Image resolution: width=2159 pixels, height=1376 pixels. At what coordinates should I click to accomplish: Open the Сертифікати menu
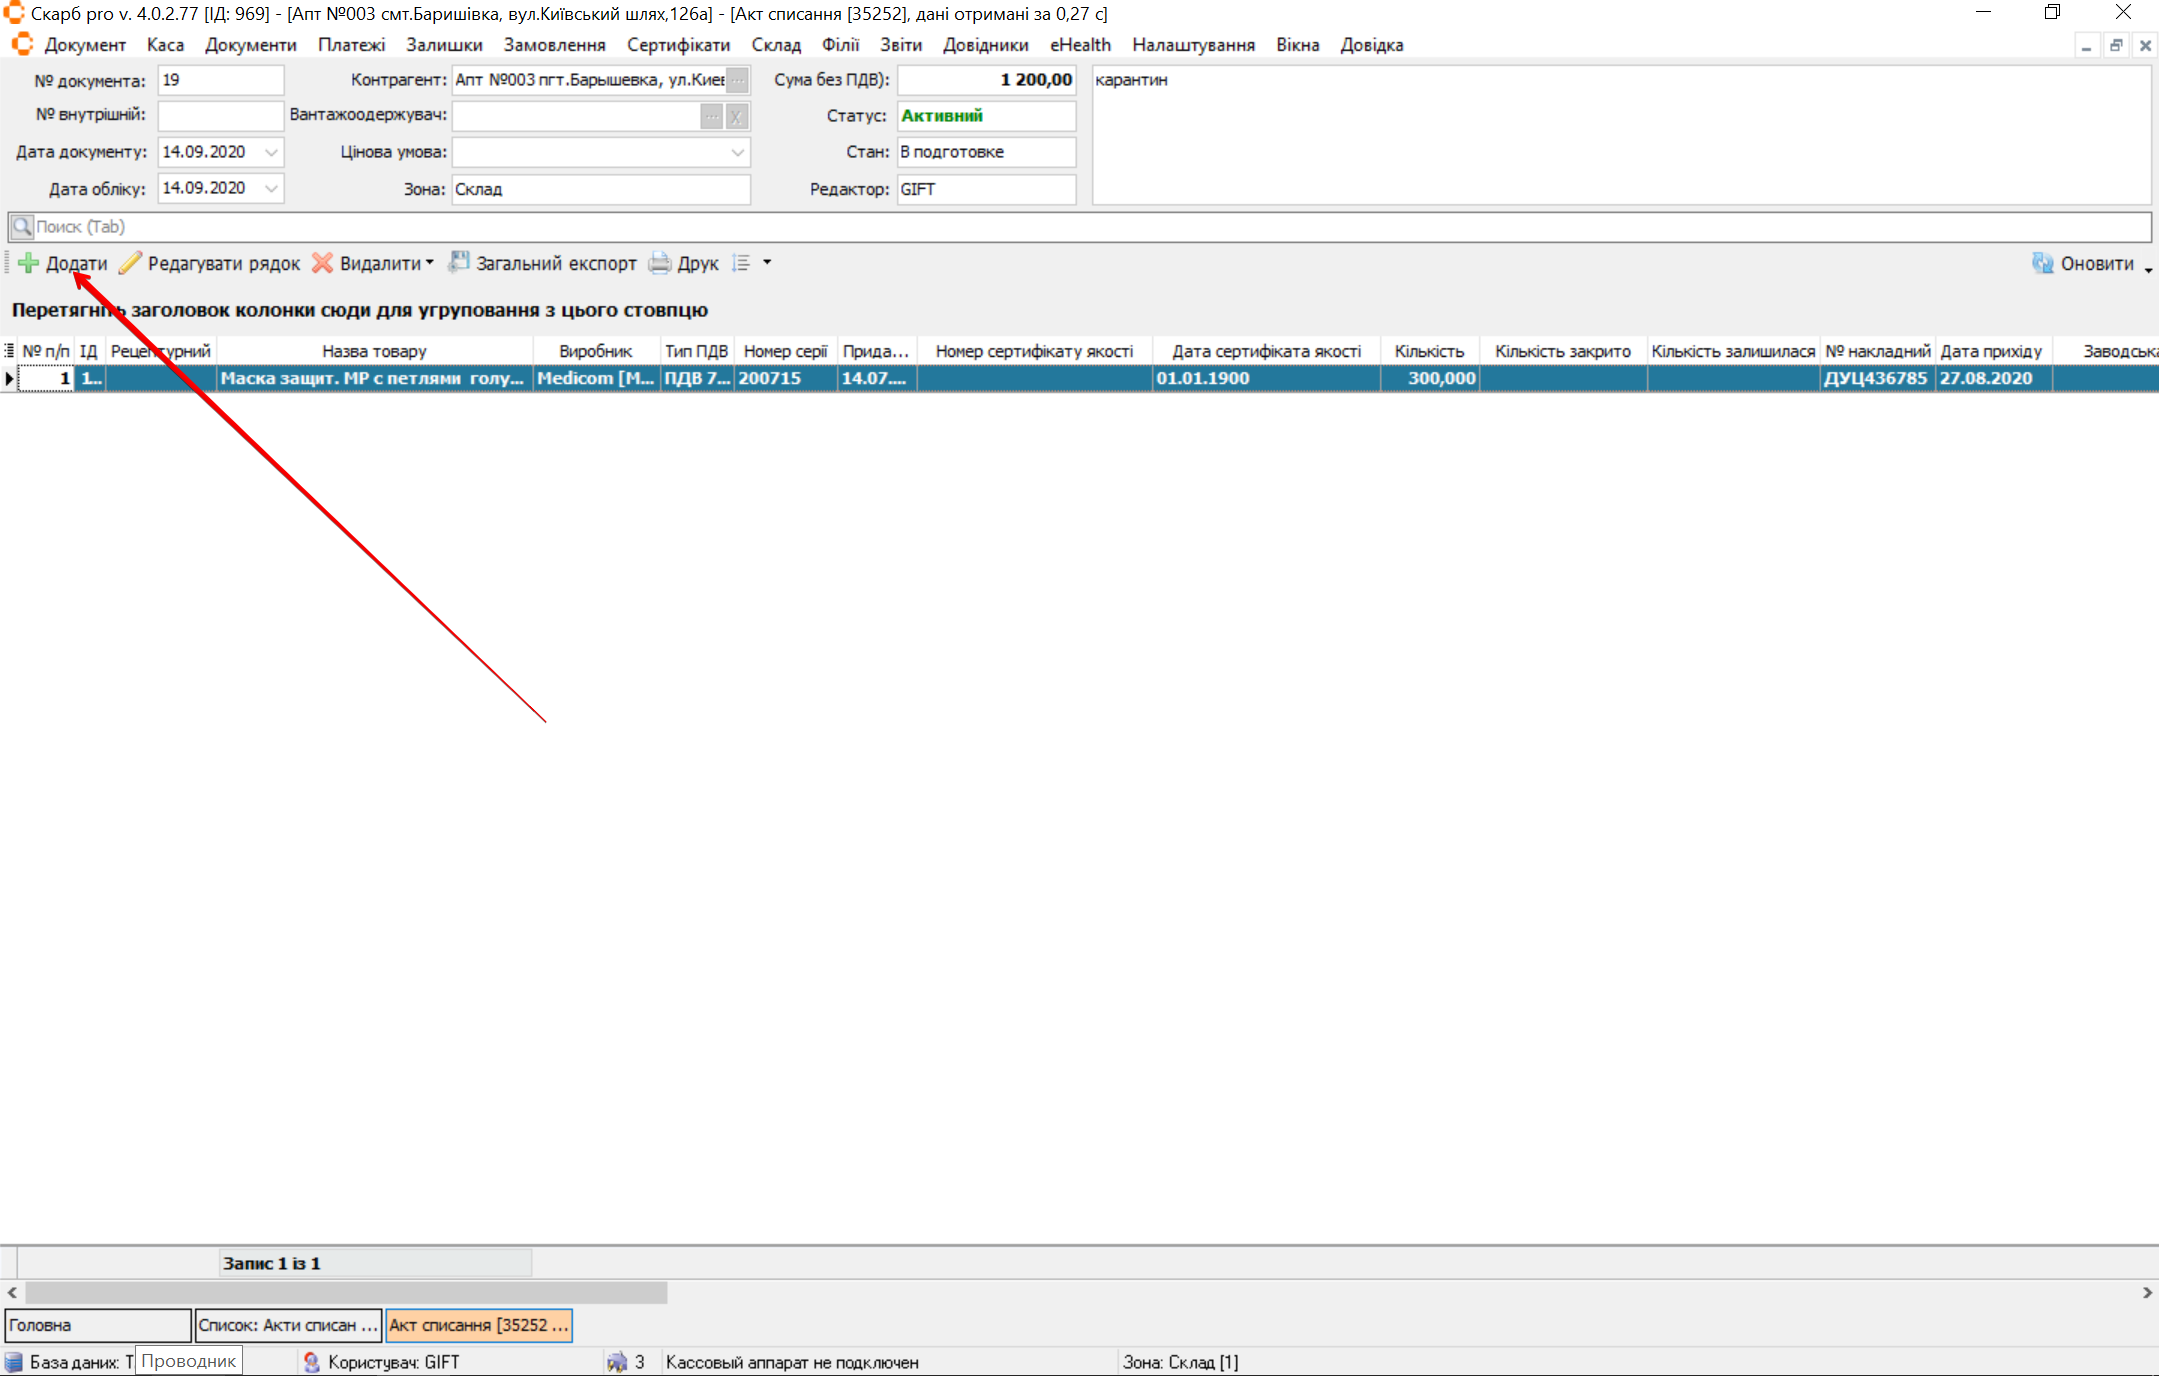(678, 45)
